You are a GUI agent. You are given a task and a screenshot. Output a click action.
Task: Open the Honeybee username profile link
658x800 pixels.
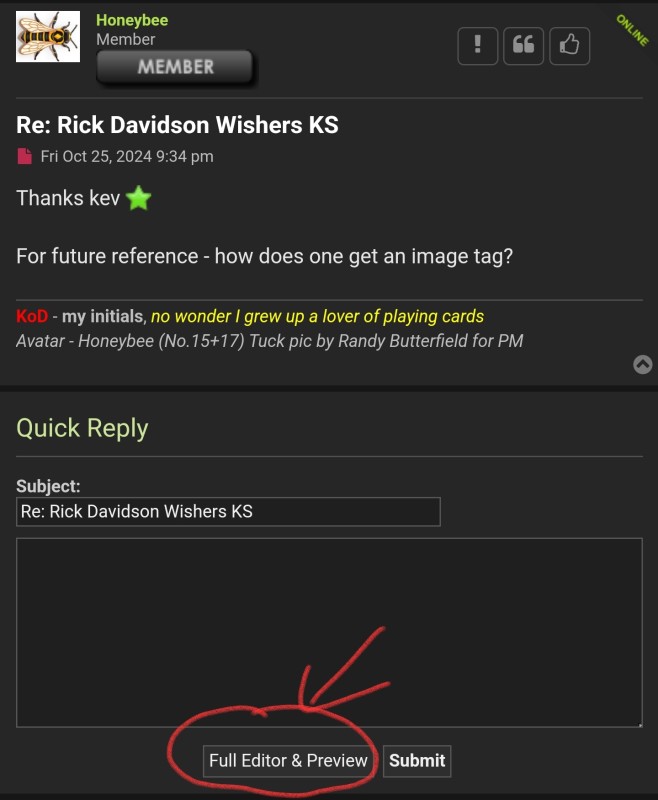click(132, 20)
